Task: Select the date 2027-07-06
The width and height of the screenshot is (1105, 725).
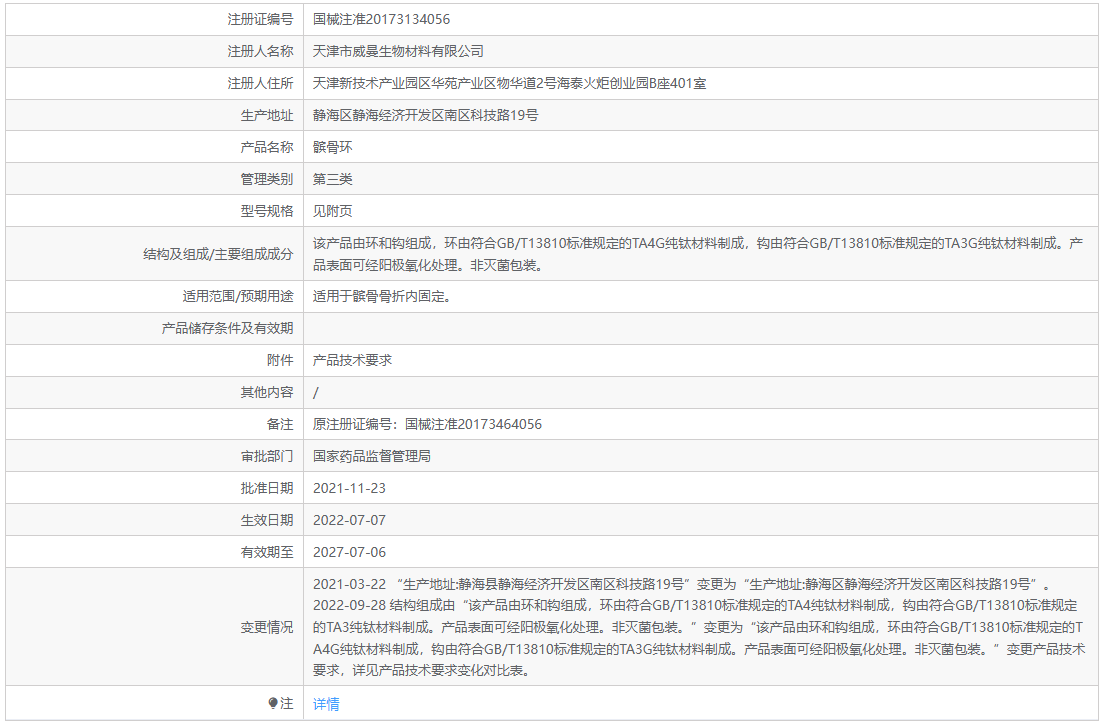Action: 350,552
